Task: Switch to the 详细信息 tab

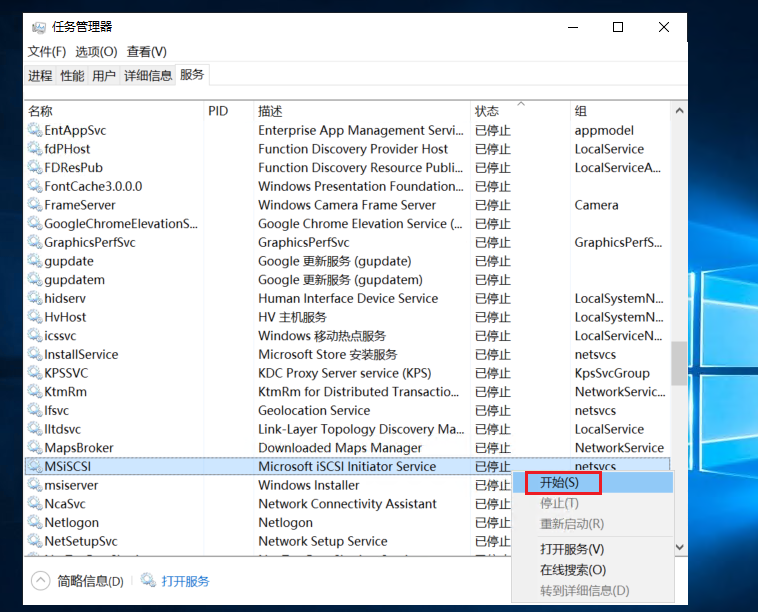Action: (148, 75)
